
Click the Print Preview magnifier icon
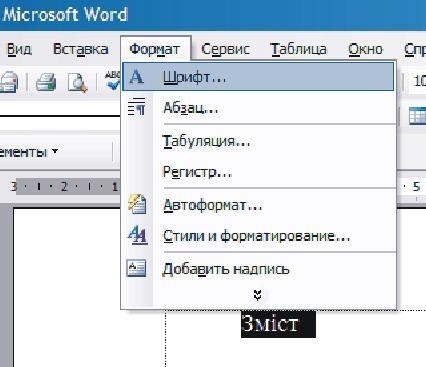[x=77, y=82]
